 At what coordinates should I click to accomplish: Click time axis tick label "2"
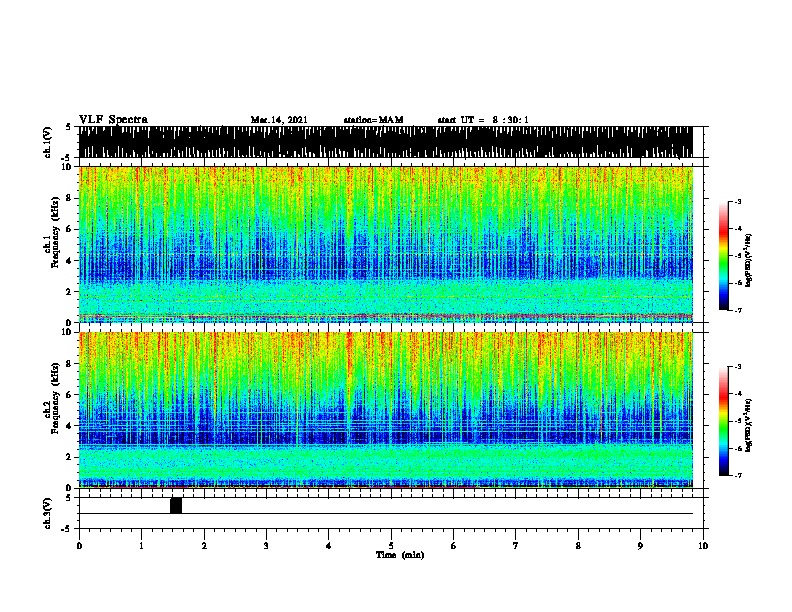[204, 546]
